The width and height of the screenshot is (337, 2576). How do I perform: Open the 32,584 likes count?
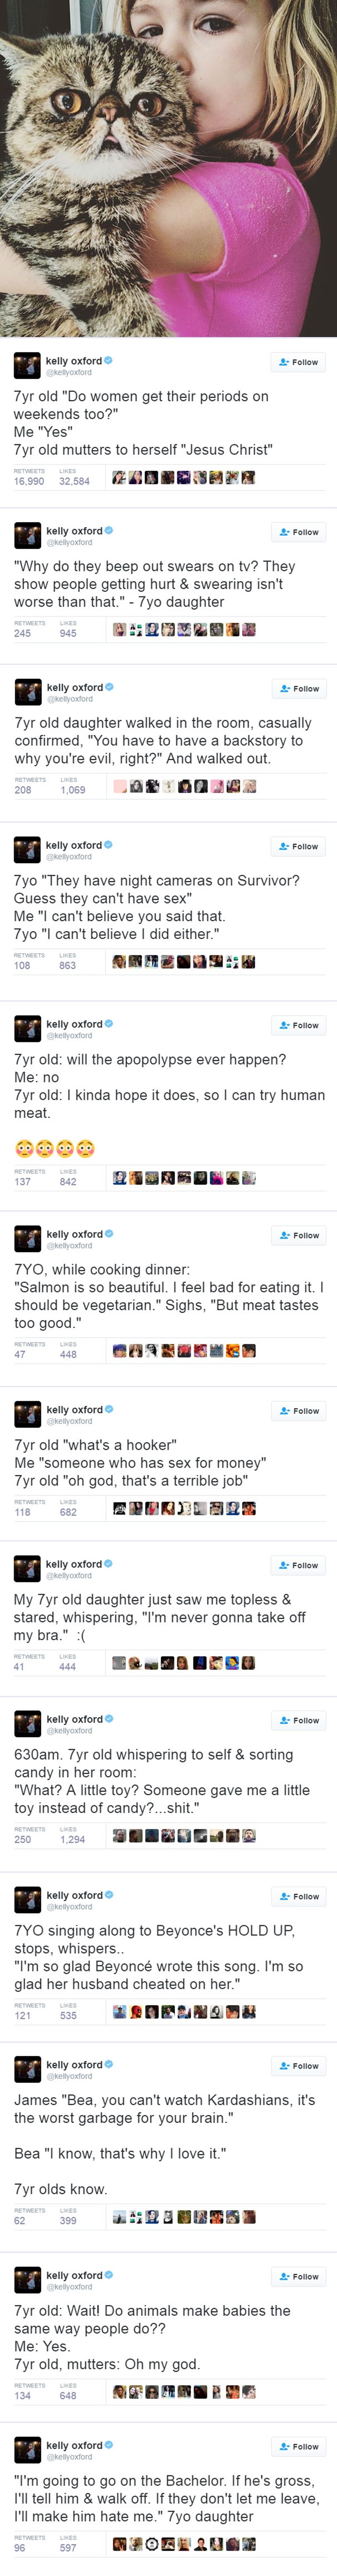tap(74, 481)
